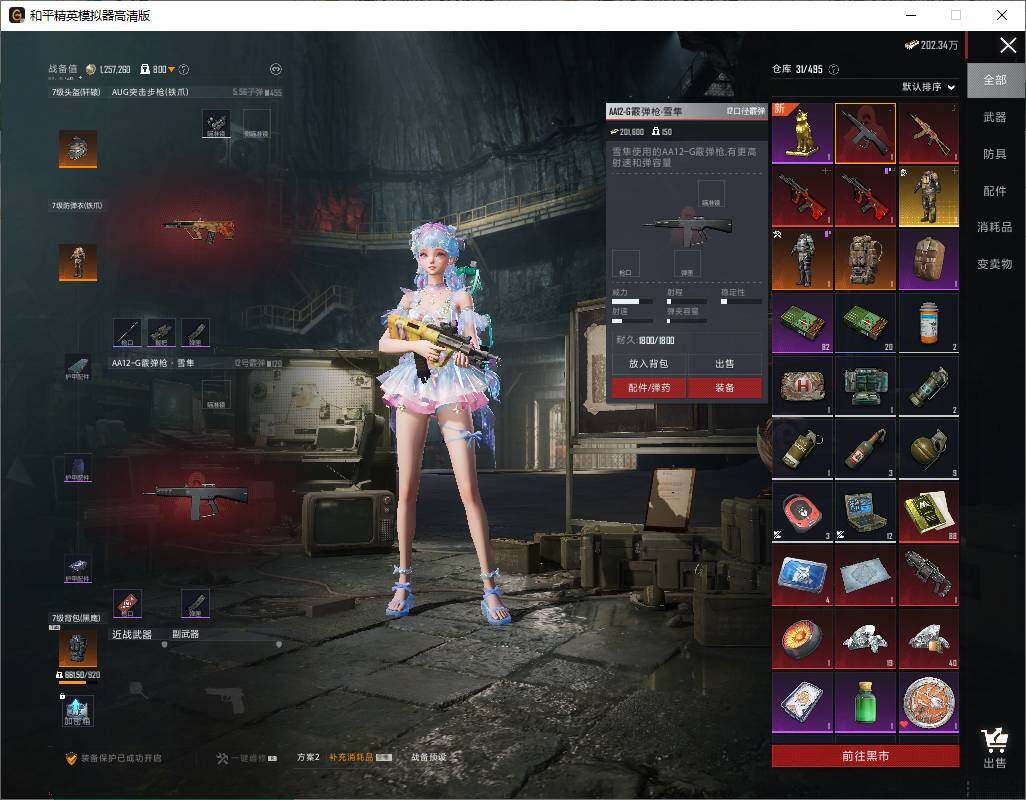Image resolution: width=1026 pixels, height=800 pixels.
Task: Select the first aid kit marked H
Action: point(802,386)
